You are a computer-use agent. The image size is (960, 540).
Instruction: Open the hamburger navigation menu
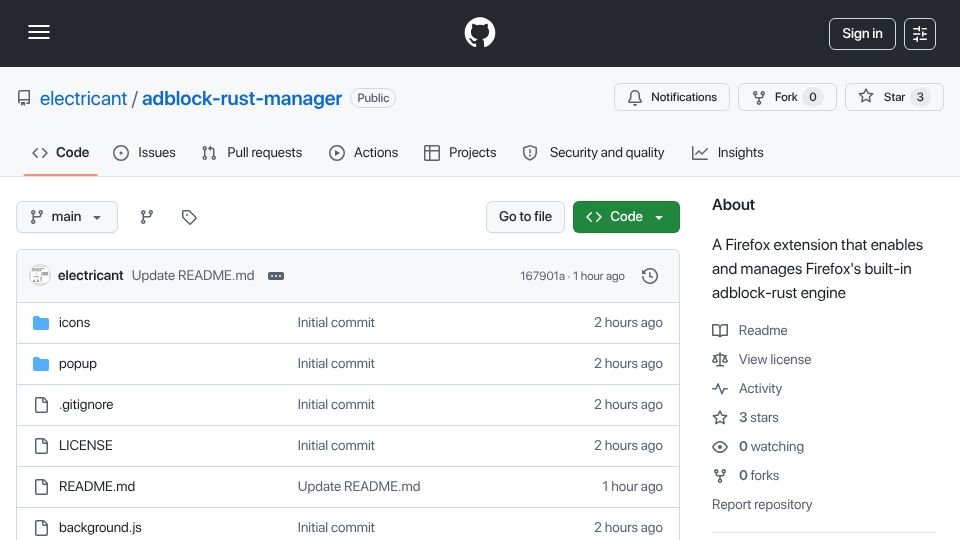[39, 32]
